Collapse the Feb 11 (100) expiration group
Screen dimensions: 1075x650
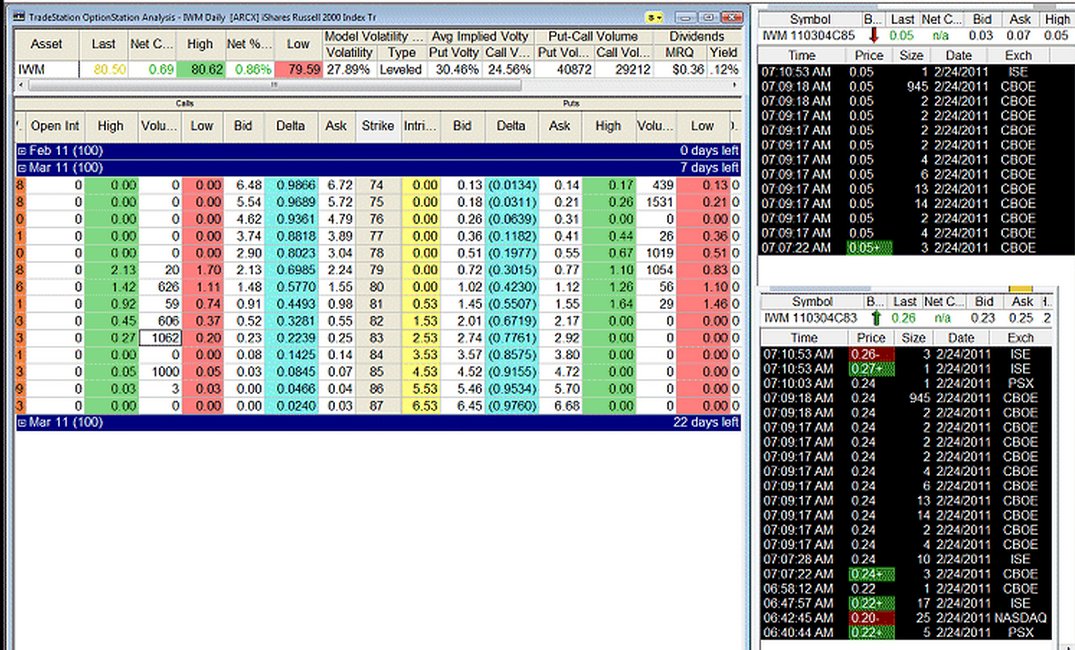[22, 149]
